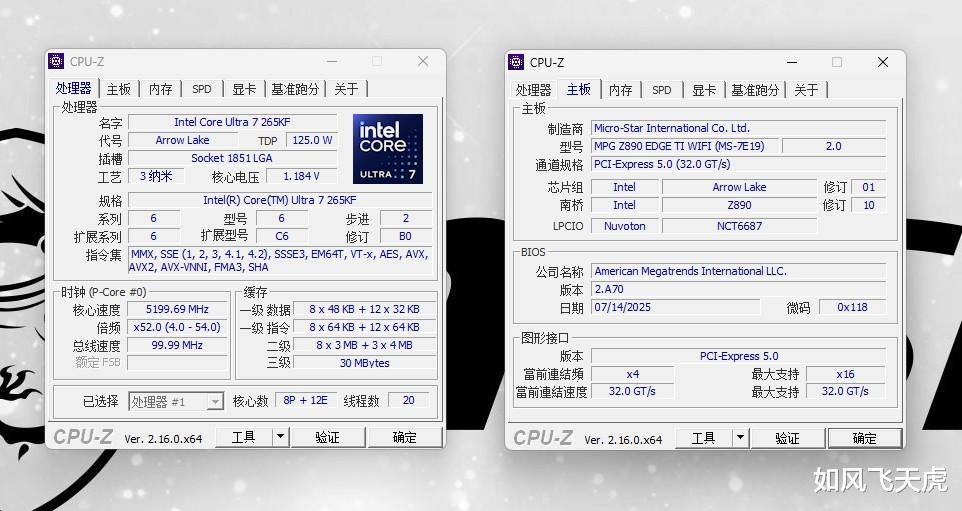Click the Z890 southbridge value
962x511 pixels.
739,205
